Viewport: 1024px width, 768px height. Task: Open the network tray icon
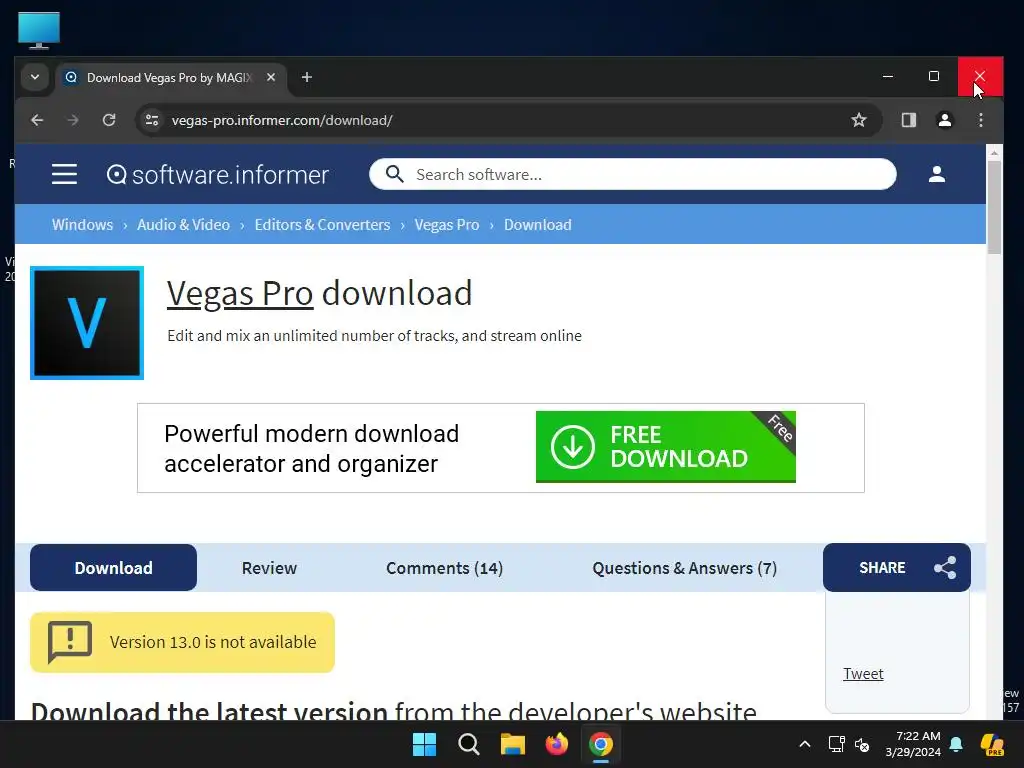[837, 744]
